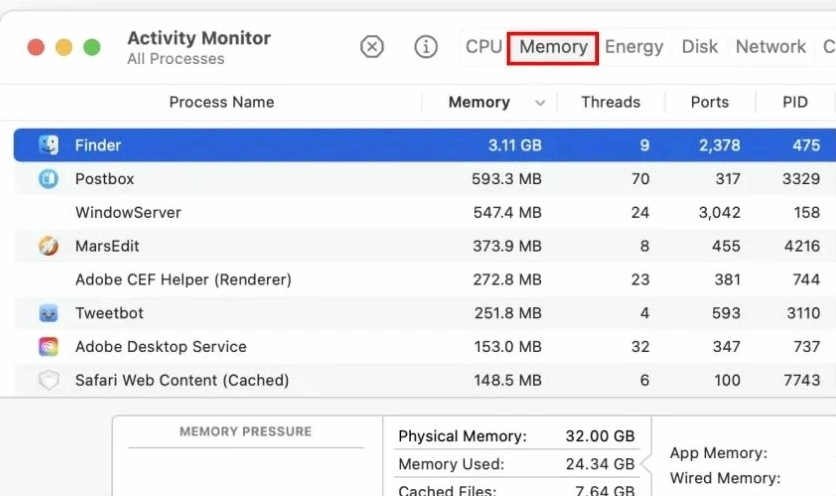This screenshot has height=496, width=836.
Task: Click the 547.4 MB memory value
Action: click(x=507, y=212)
